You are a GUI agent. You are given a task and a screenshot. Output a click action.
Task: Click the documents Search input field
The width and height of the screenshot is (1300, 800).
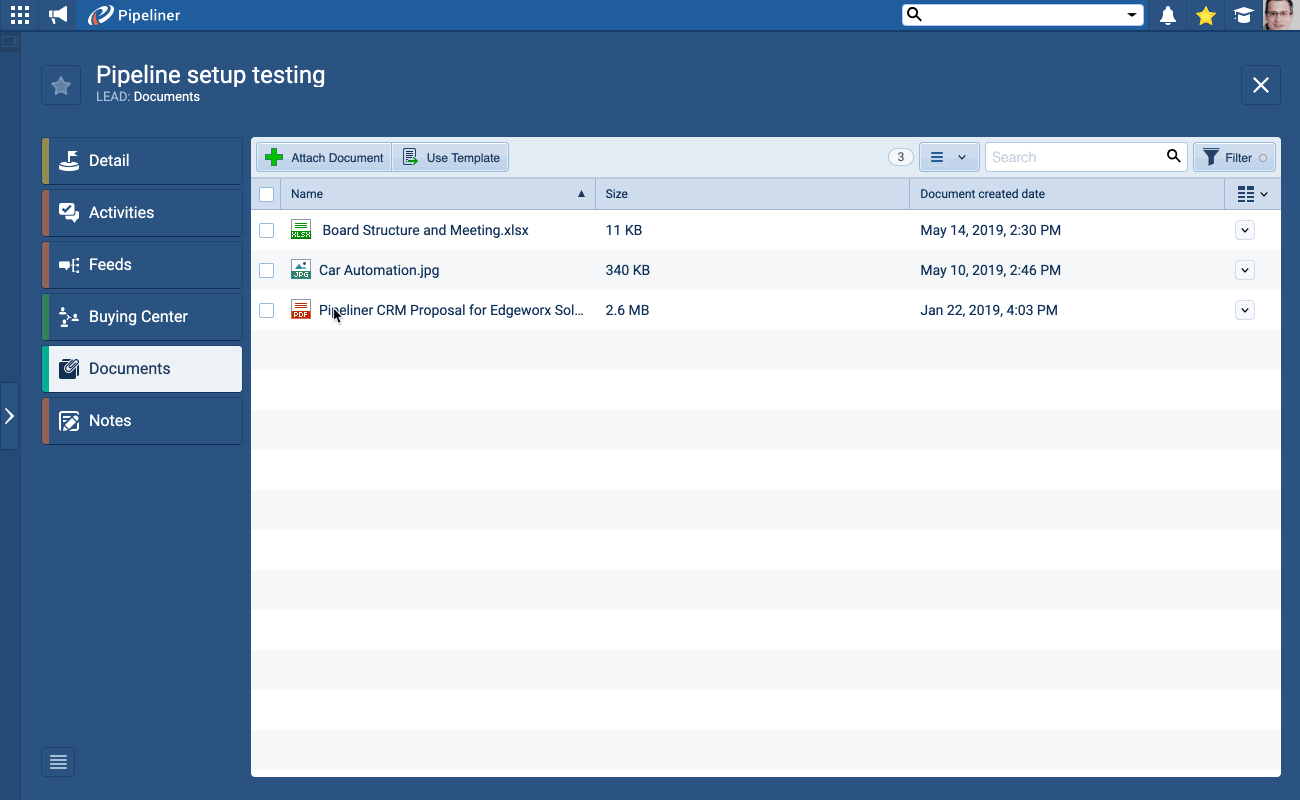(x=1075, y=157)
